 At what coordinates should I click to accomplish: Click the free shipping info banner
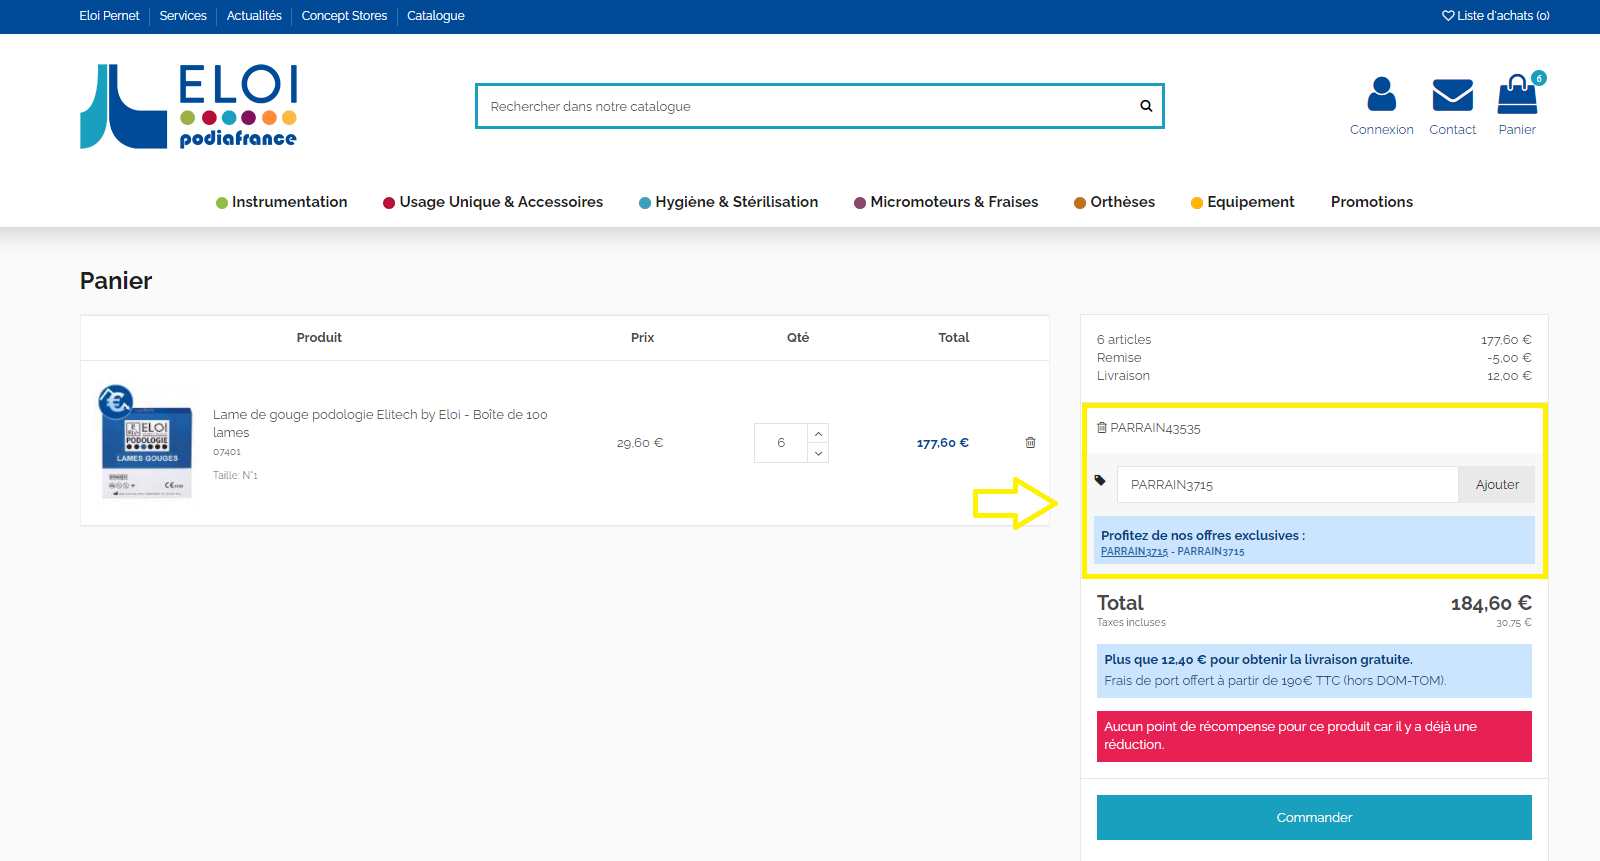(1314, 670)
